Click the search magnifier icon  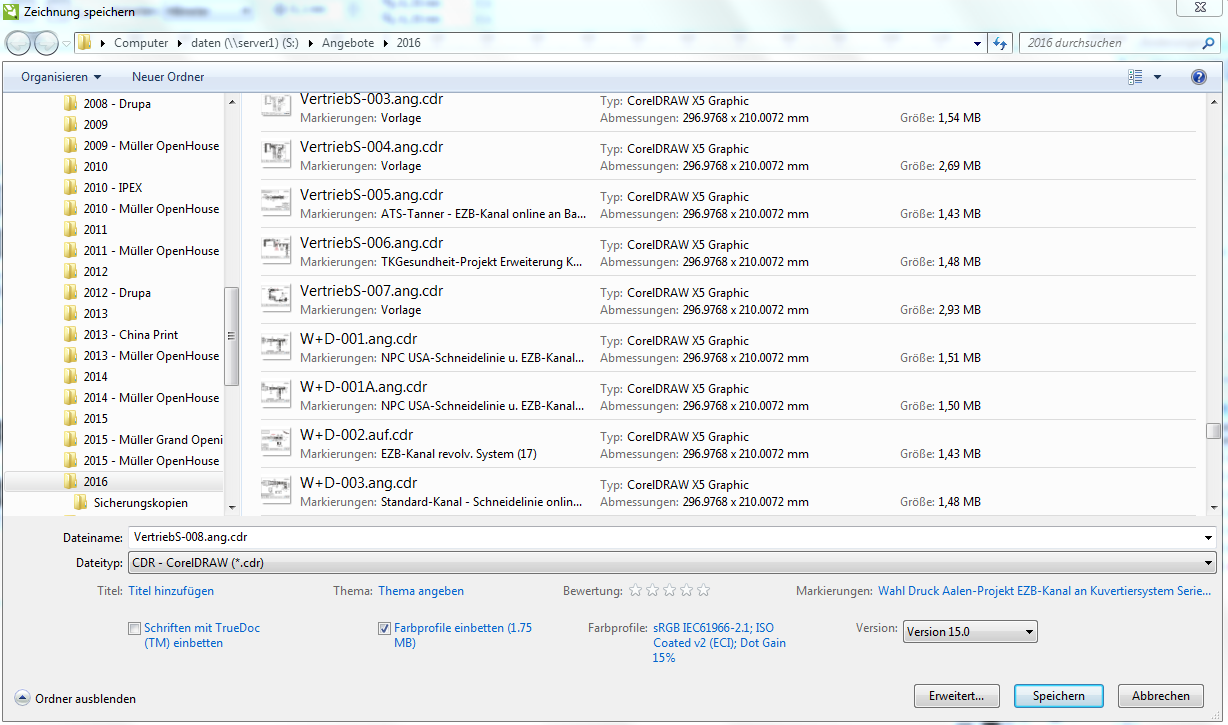(x=1207, y=43)
